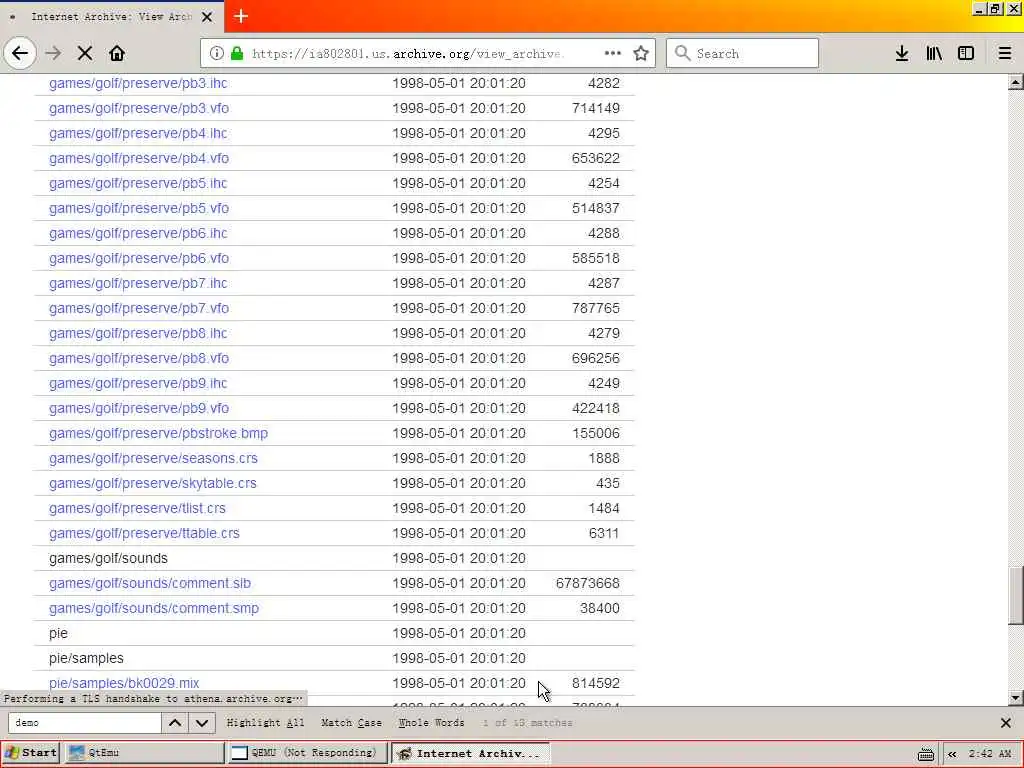Open games/golf/preserve/pb3.vfo link
Viewport: 1024px width, 768px height.
(138, 108)
